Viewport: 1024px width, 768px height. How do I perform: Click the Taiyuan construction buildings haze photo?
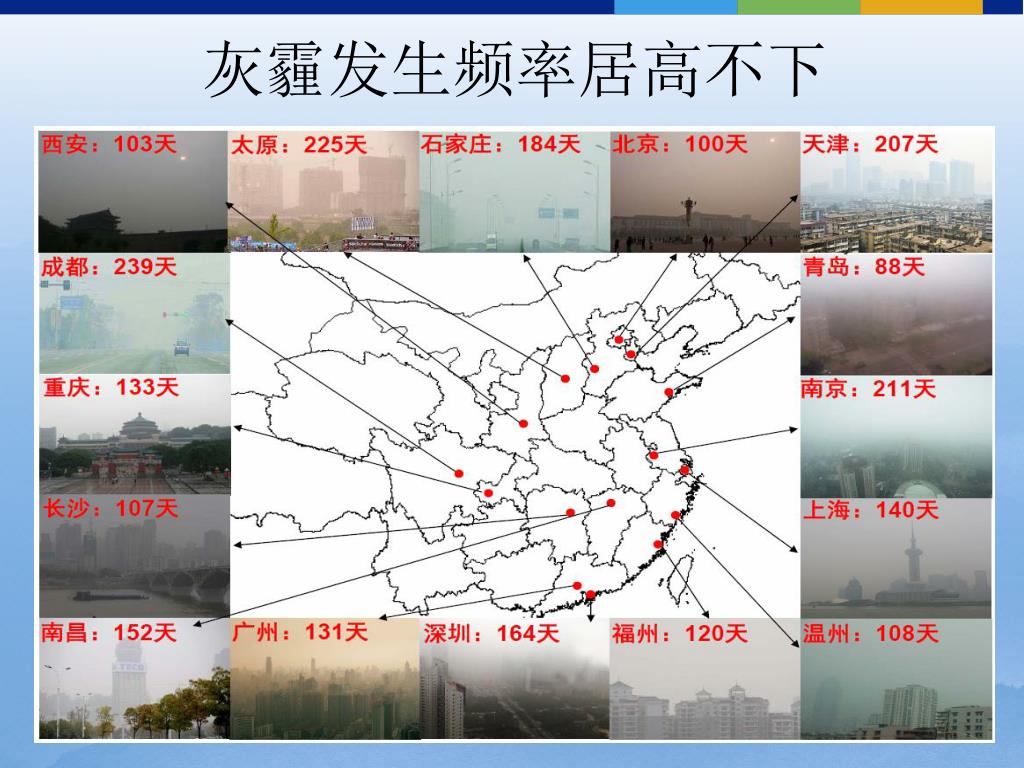pos(323,191)
